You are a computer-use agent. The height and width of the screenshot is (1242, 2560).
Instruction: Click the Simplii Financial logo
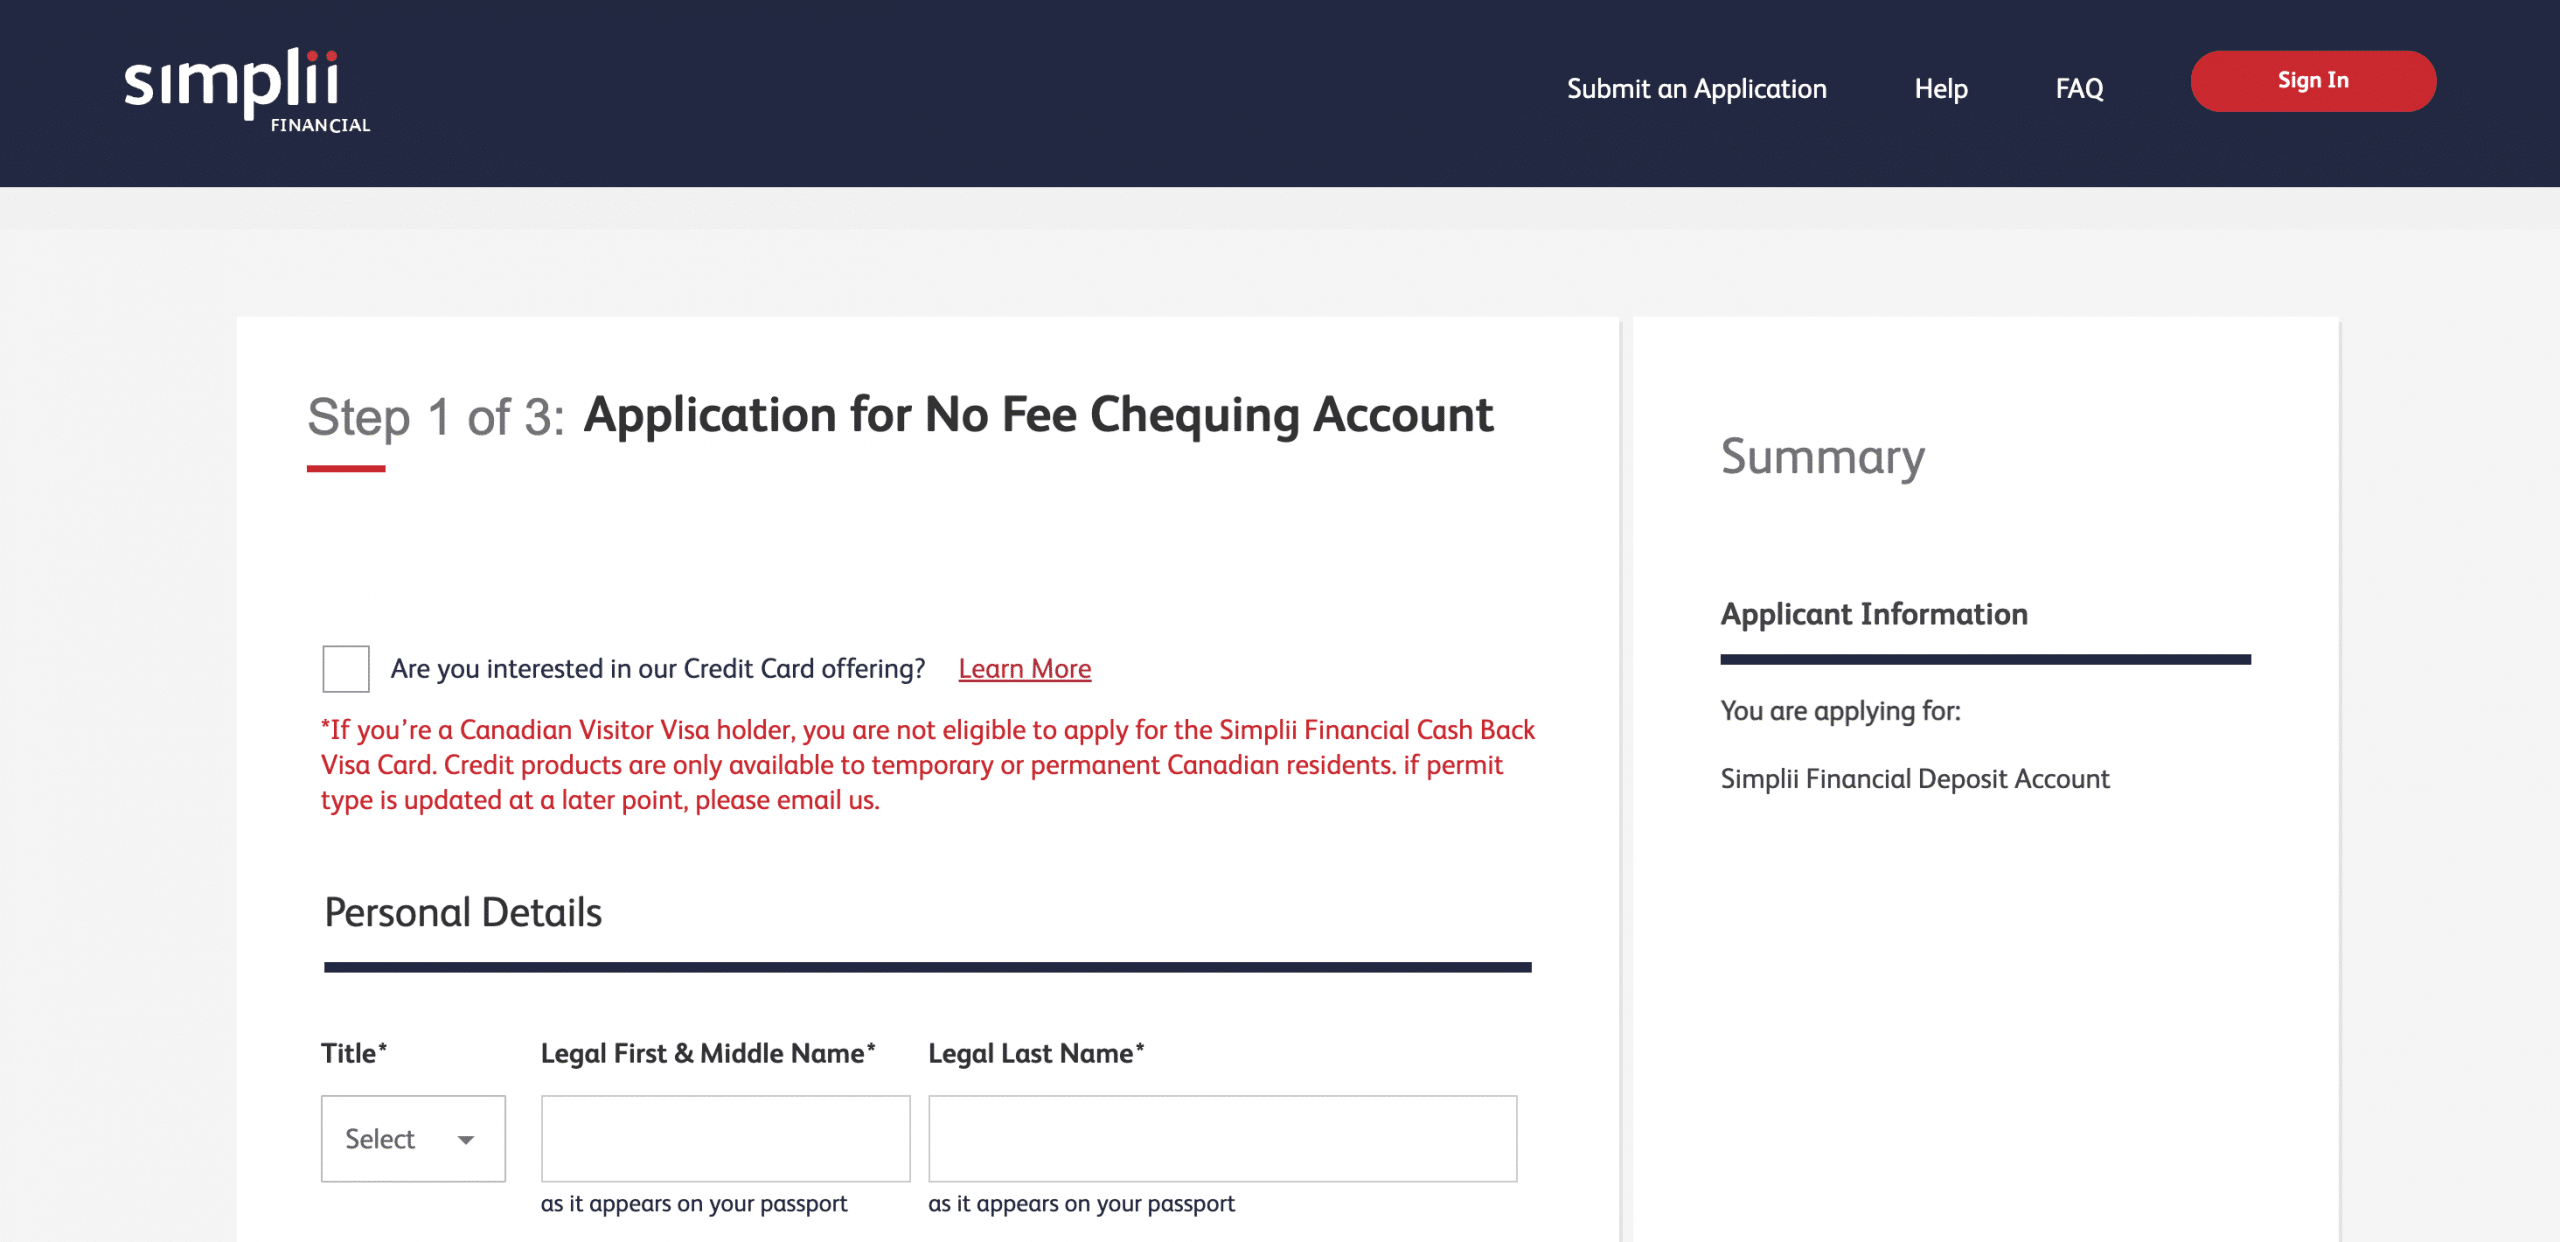[x=246, y=90]
